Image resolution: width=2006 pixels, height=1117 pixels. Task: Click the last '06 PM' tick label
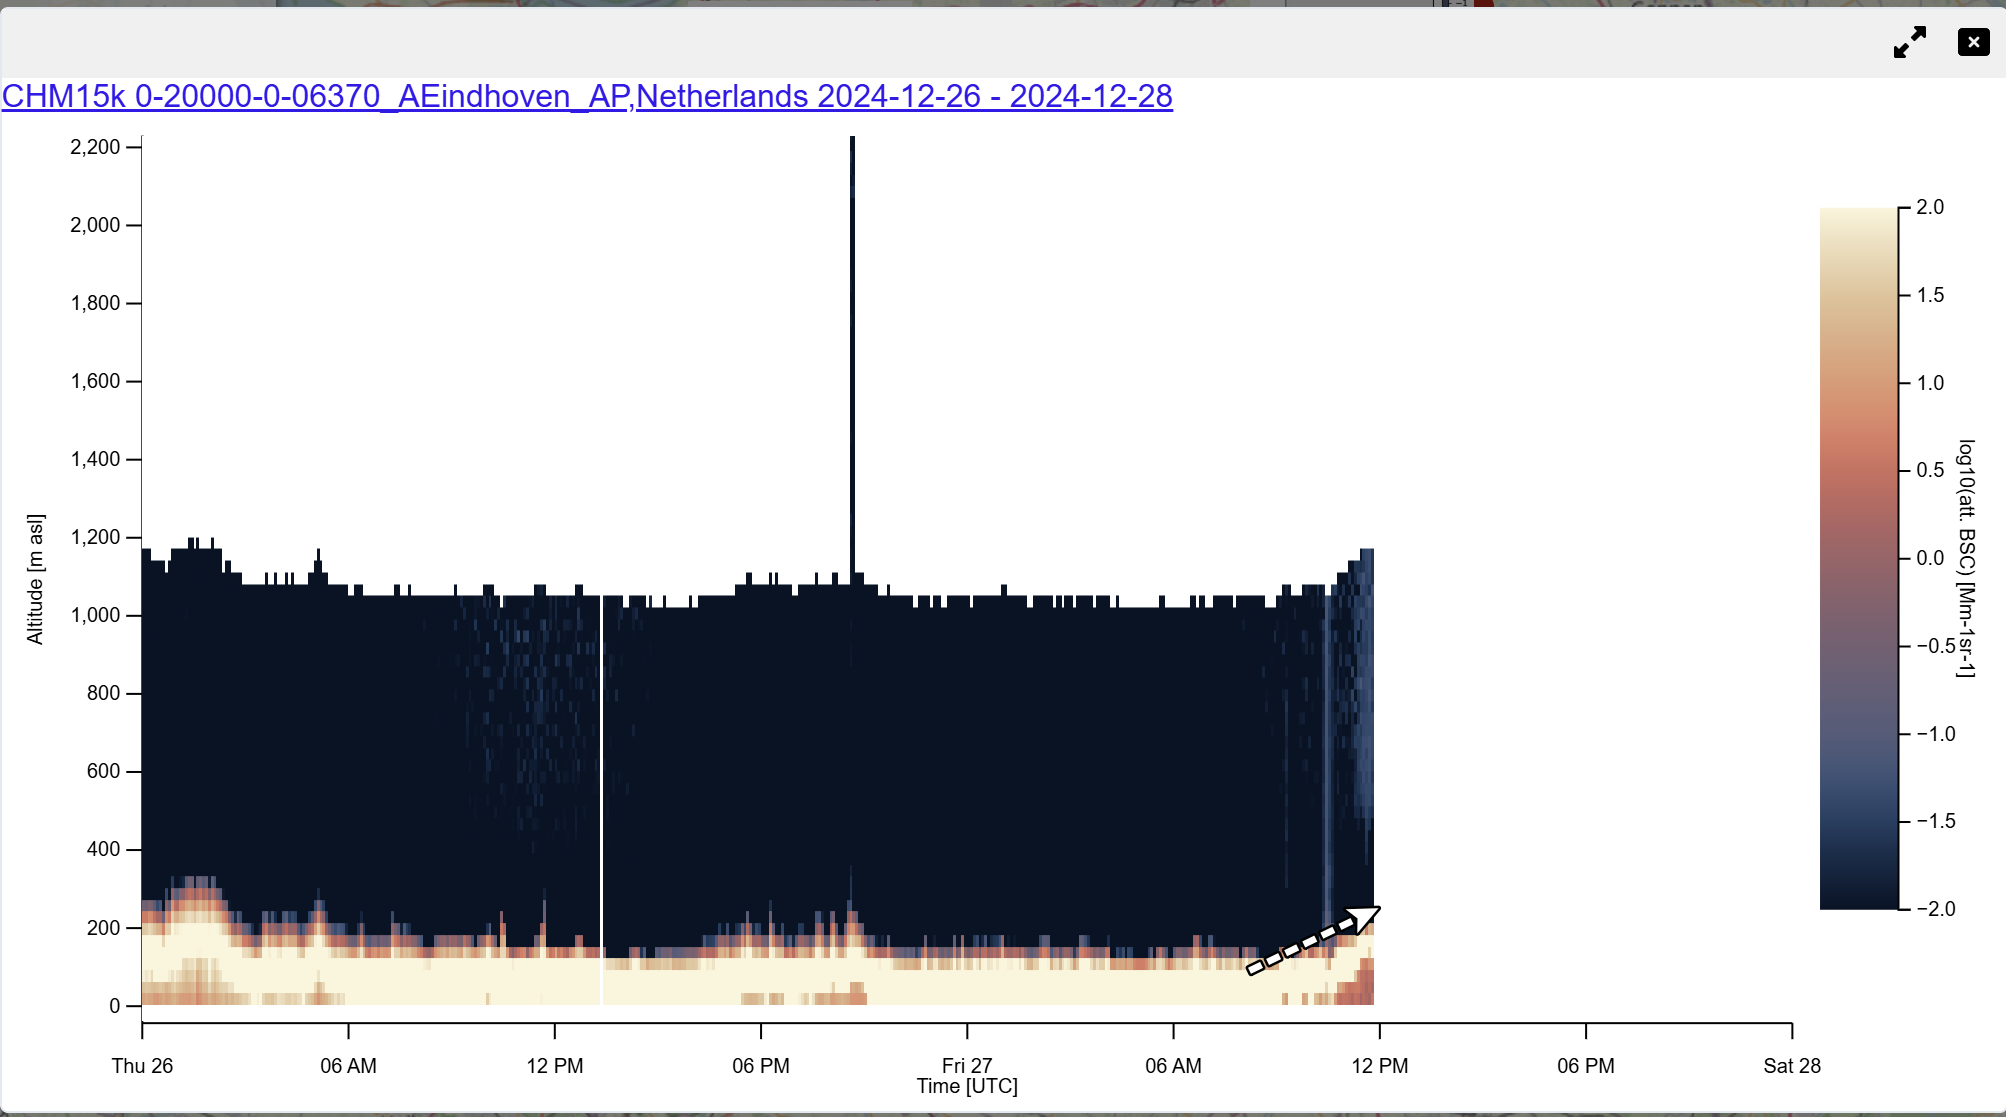click(x=1585, y=1066)
